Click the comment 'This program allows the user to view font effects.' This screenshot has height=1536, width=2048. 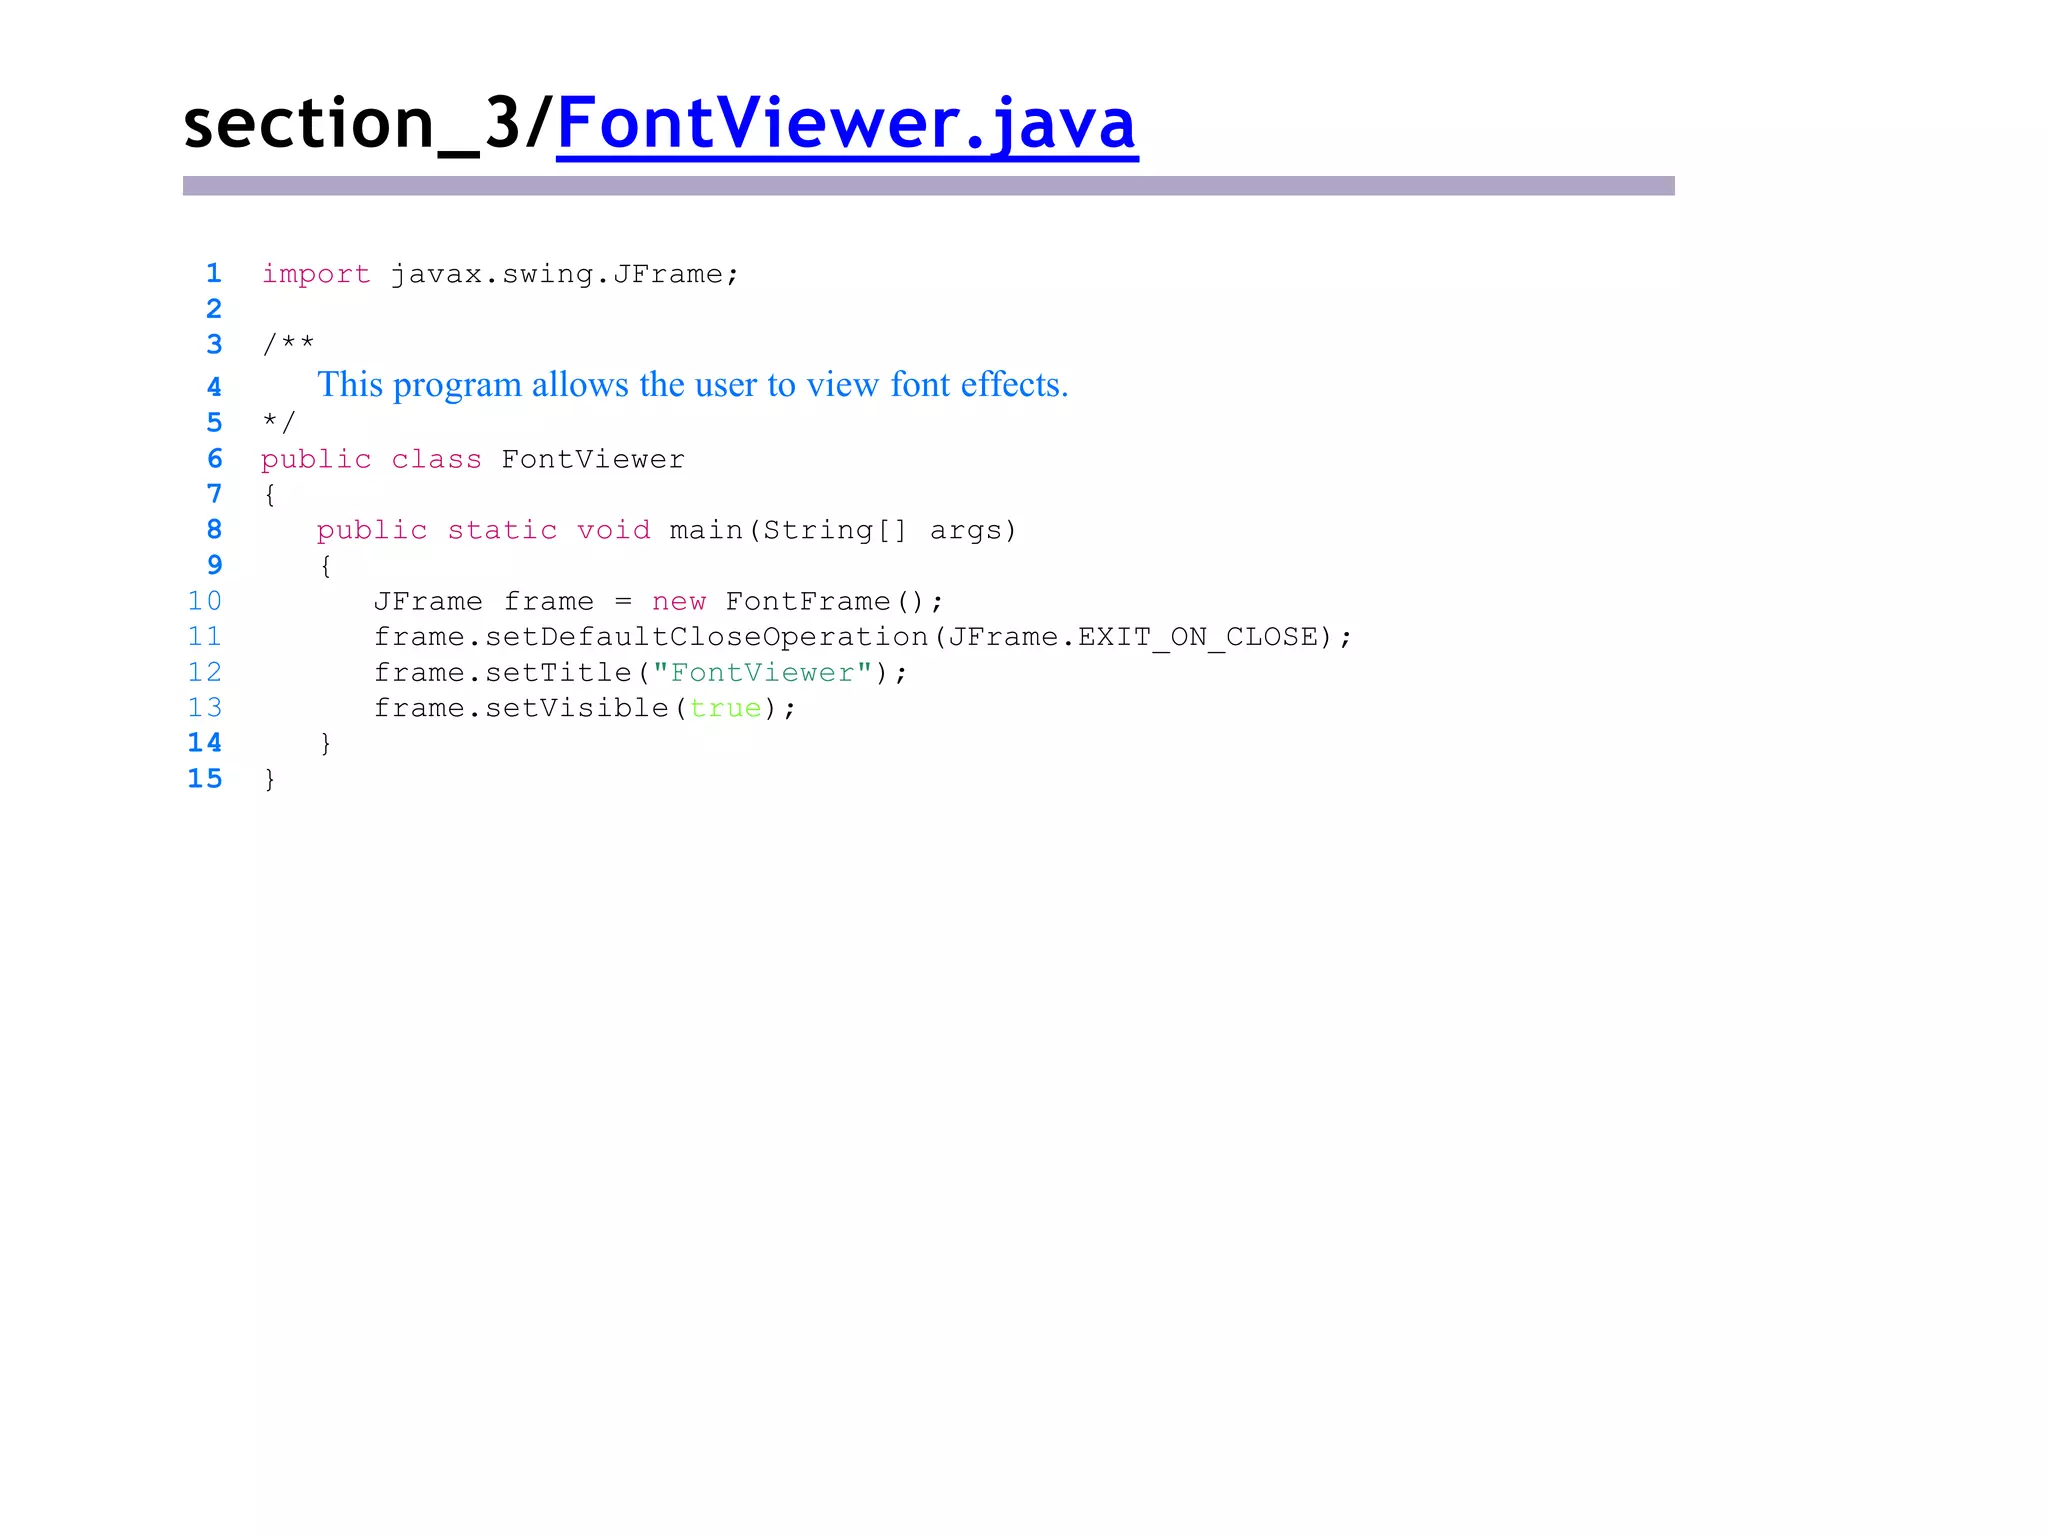[x=693, y=385]
